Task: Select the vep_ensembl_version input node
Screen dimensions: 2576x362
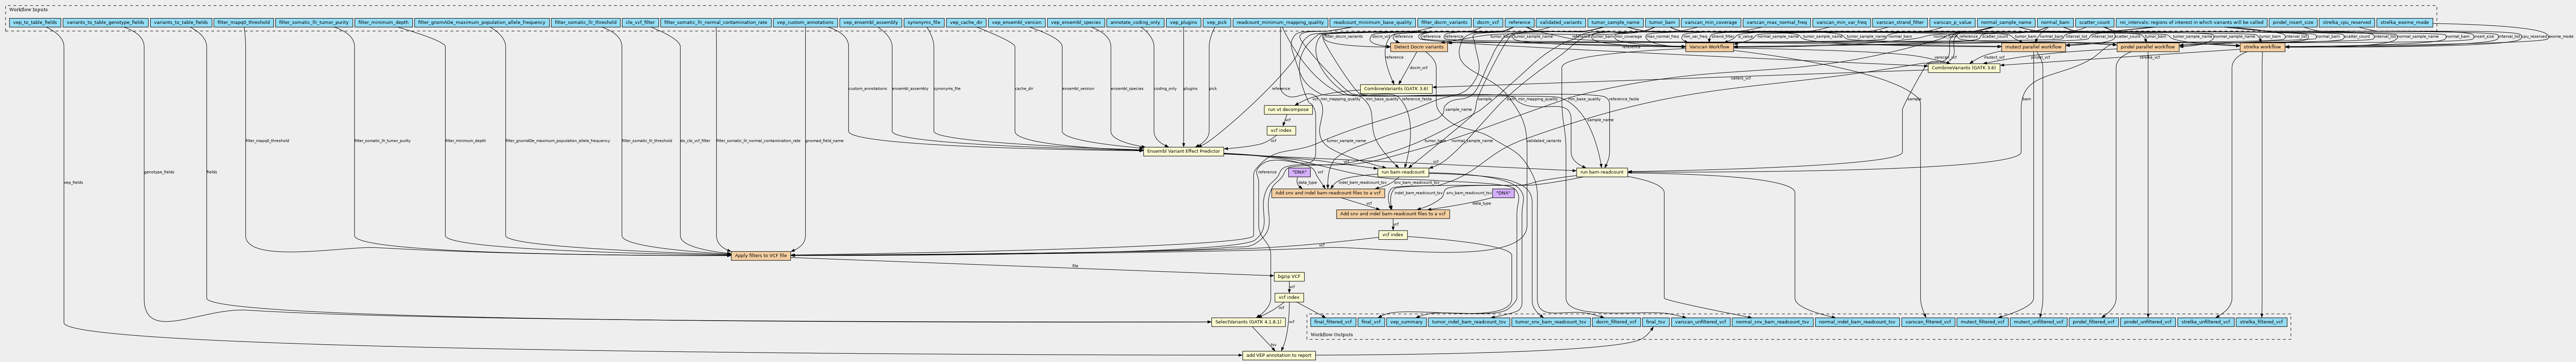Action: (x=1017, y=22)
